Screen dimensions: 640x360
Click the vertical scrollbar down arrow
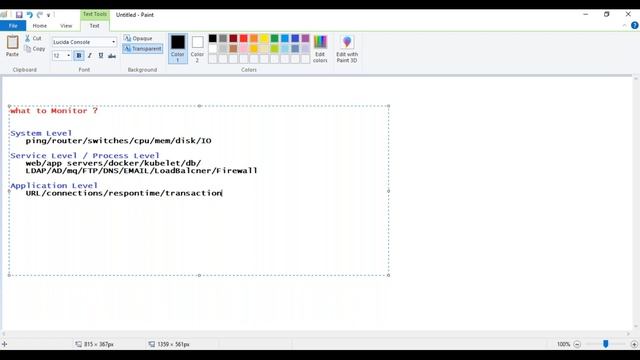[x=636, y=327]
